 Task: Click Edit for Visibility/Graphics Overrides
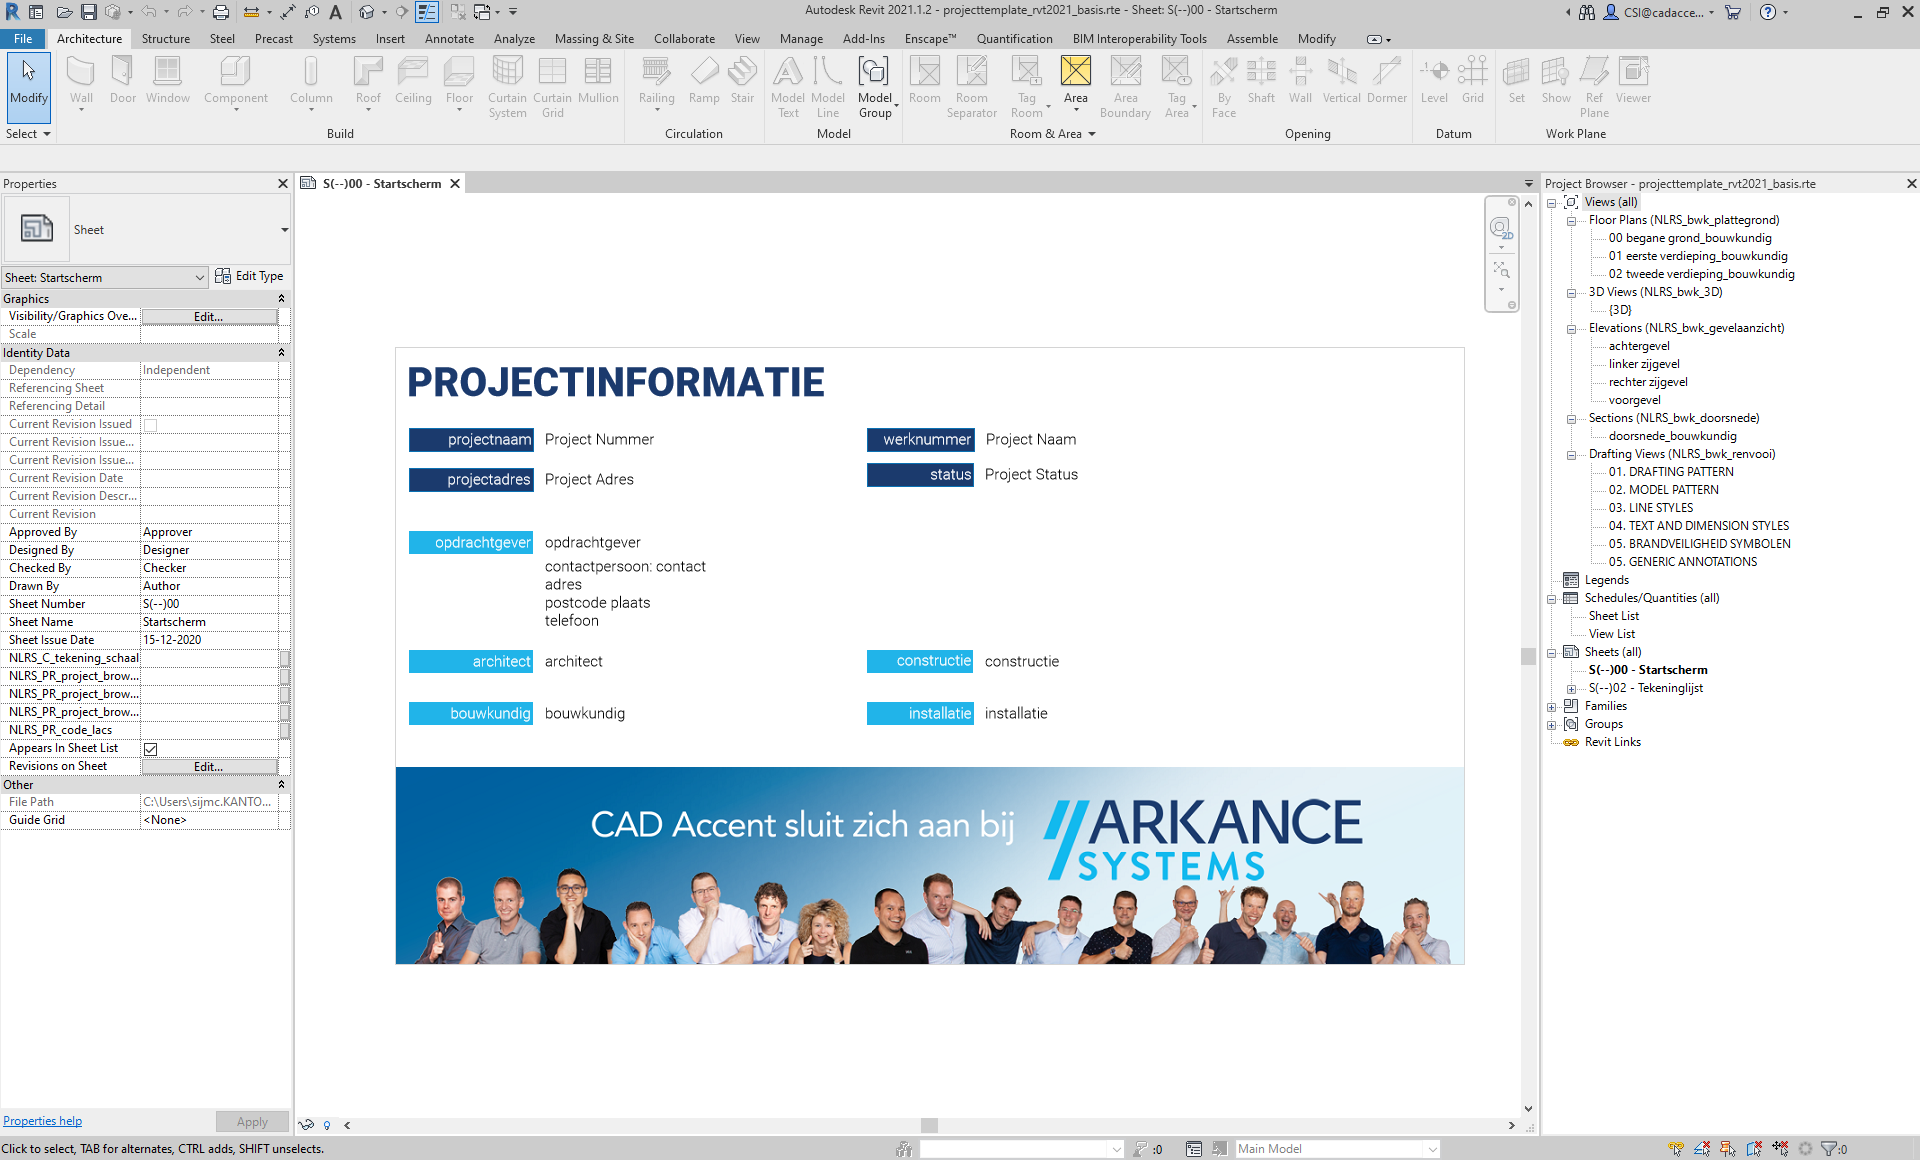pos(209,317)
